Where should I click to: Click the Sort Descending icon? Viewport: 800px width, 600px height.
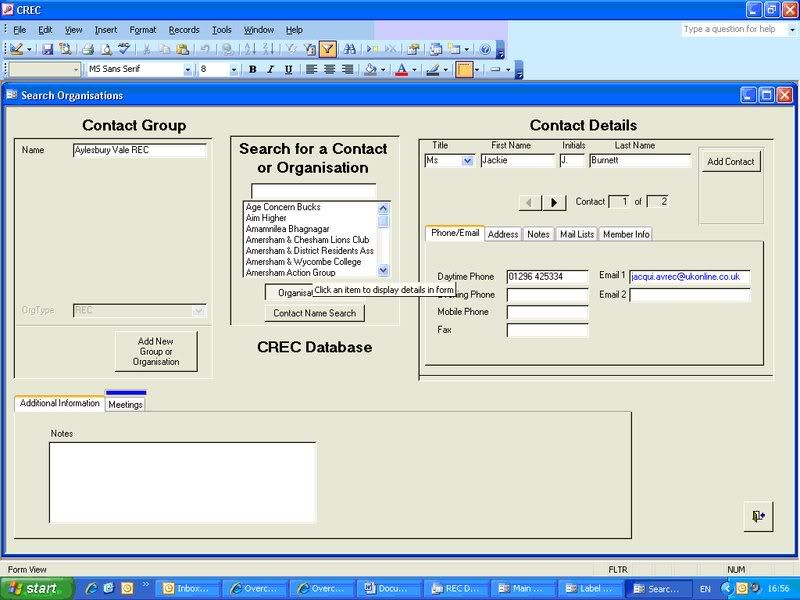268,49
